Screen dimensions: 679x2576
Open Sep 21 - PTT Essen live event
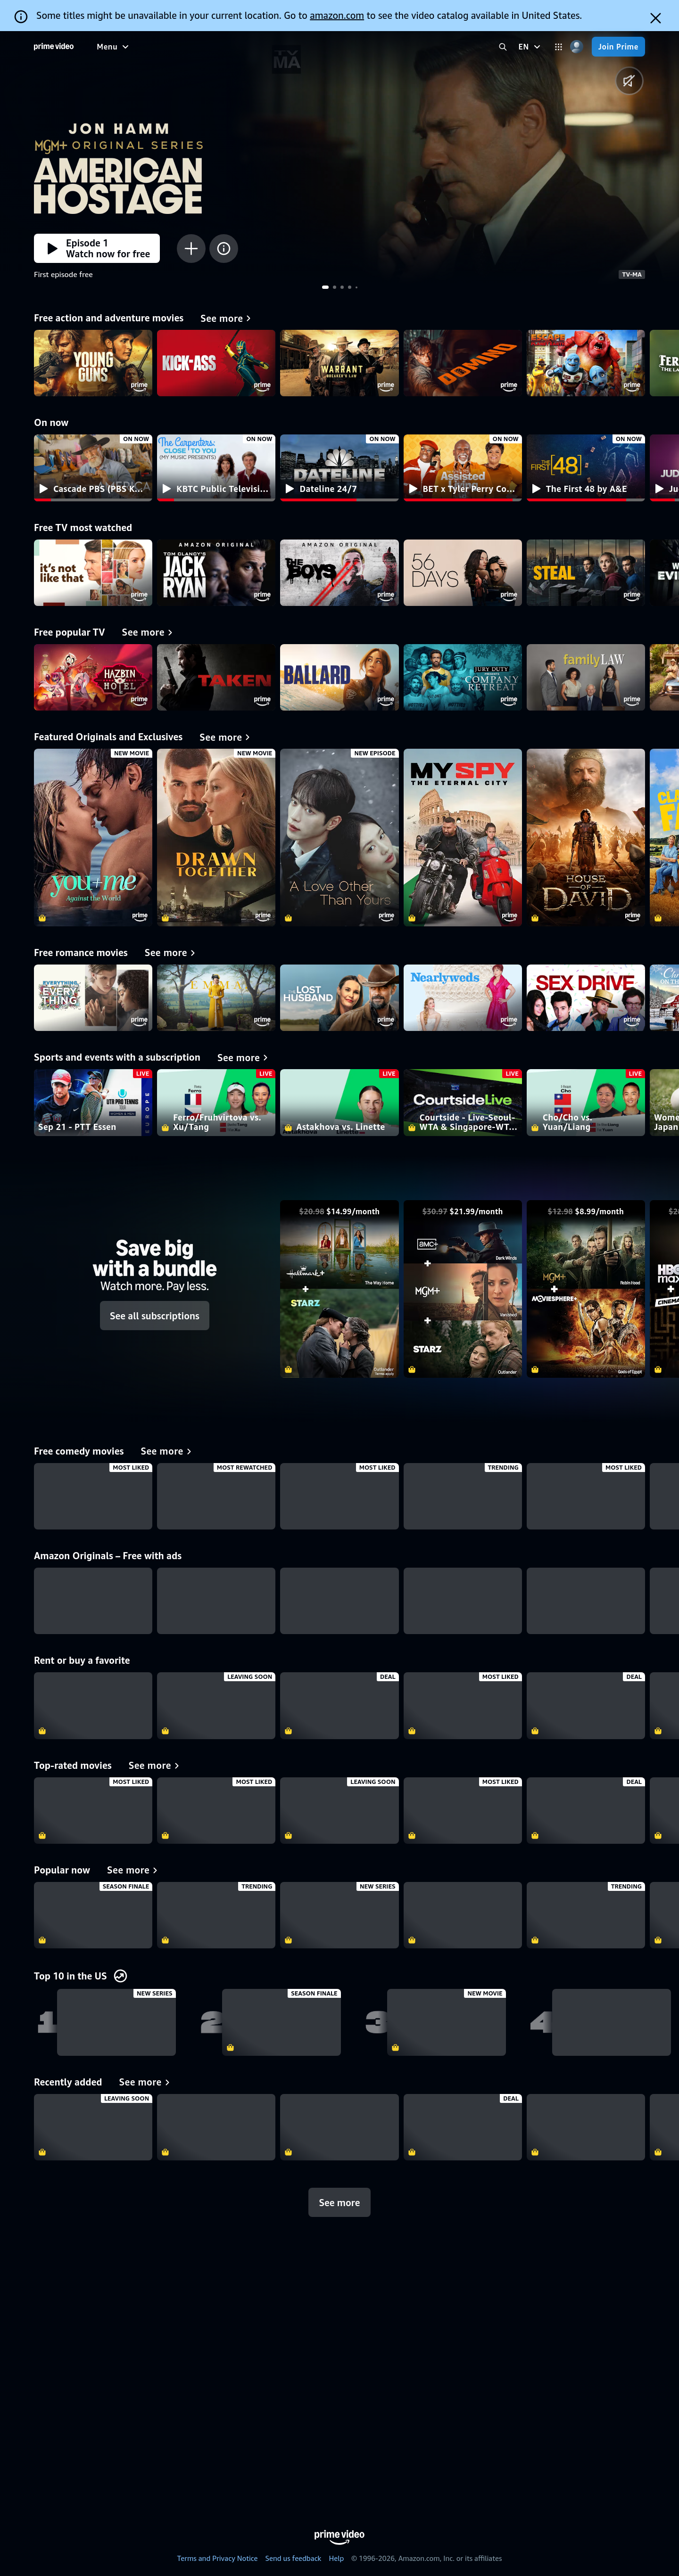click(93, 1102)
